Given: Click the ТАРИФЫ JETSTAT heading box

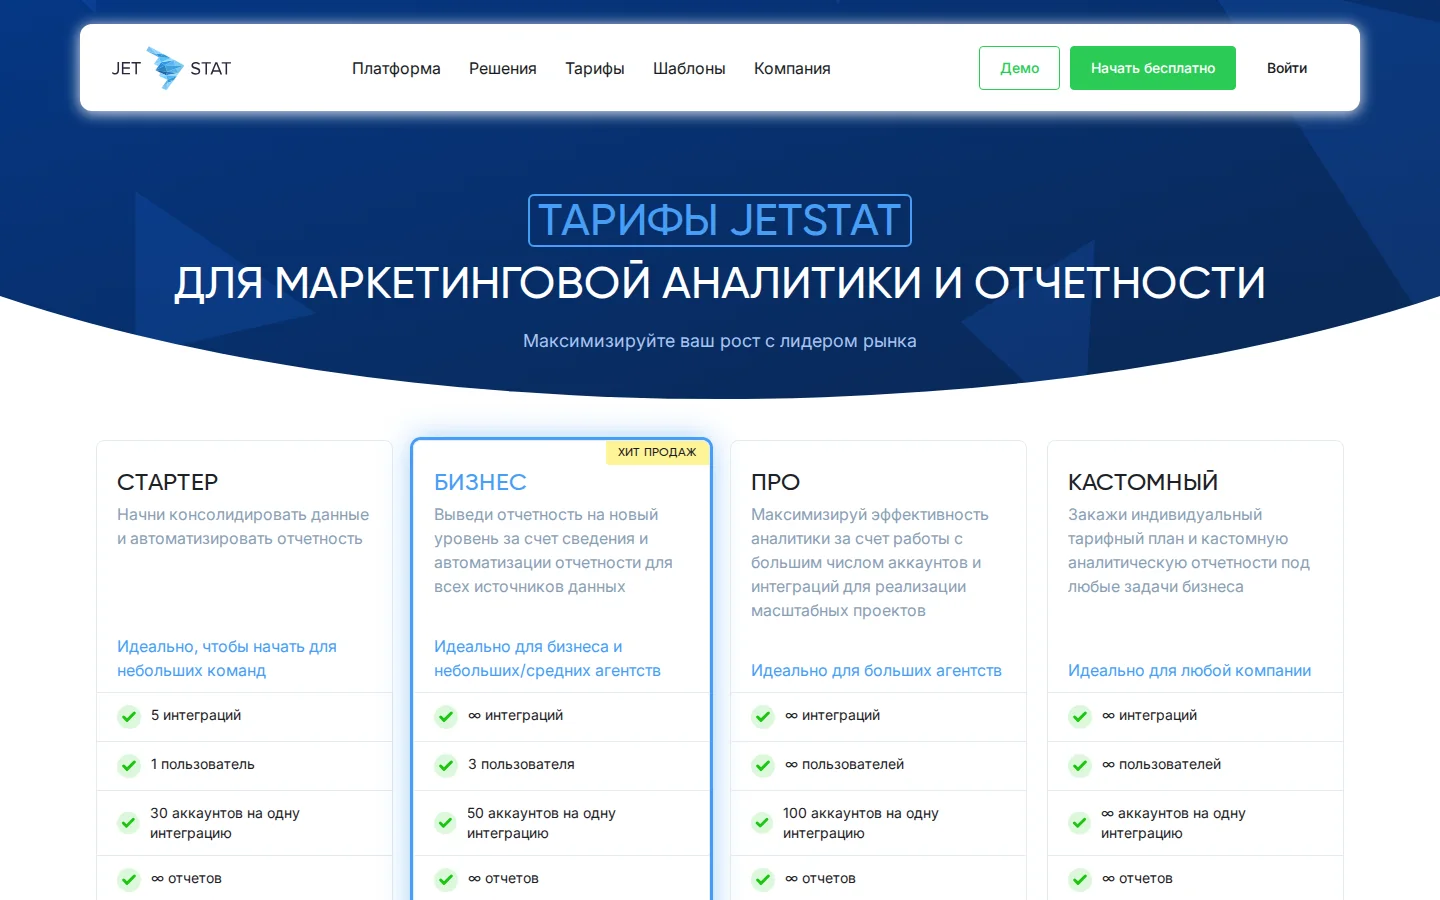Looking at the screenshot, I should (x=720, y=220).
